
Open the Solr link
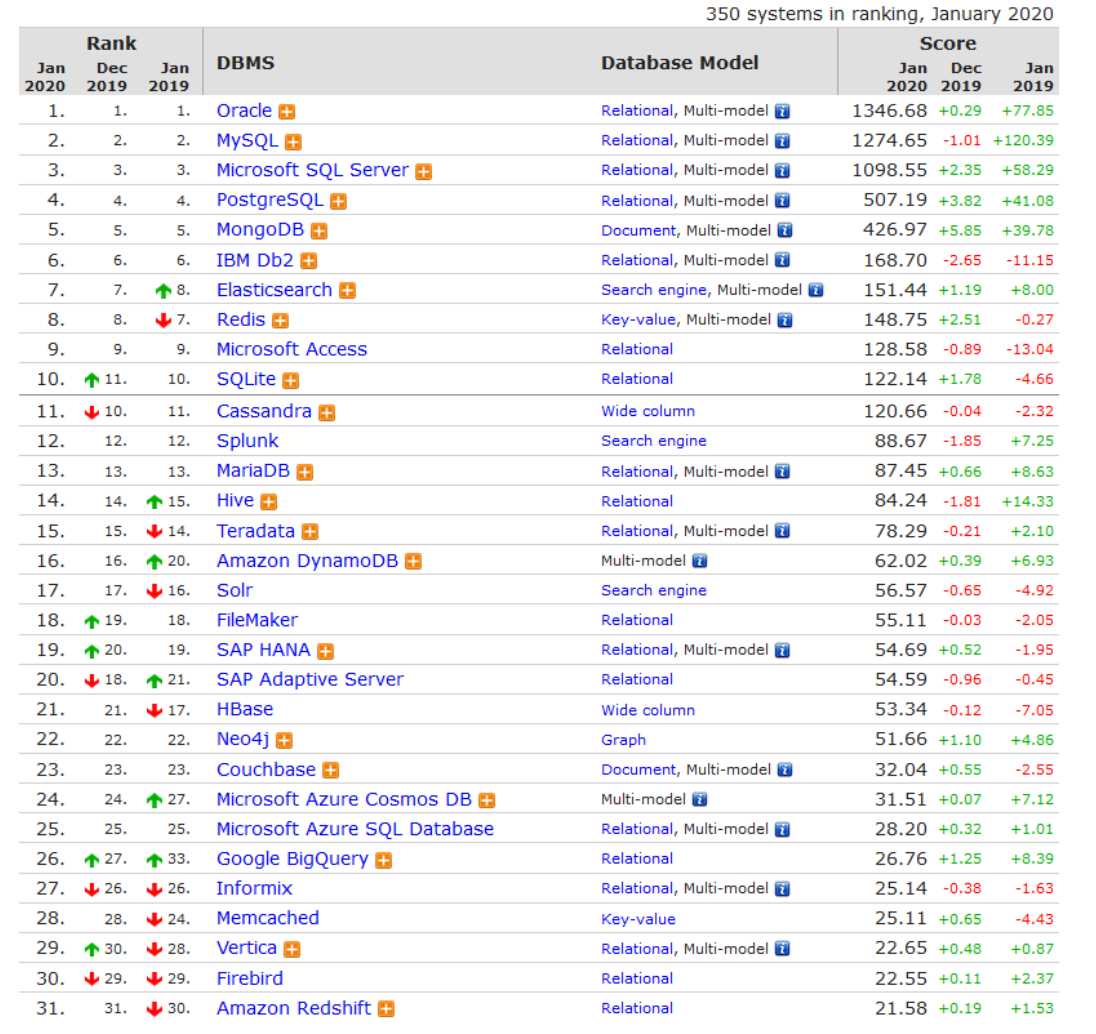pos(235,591)
